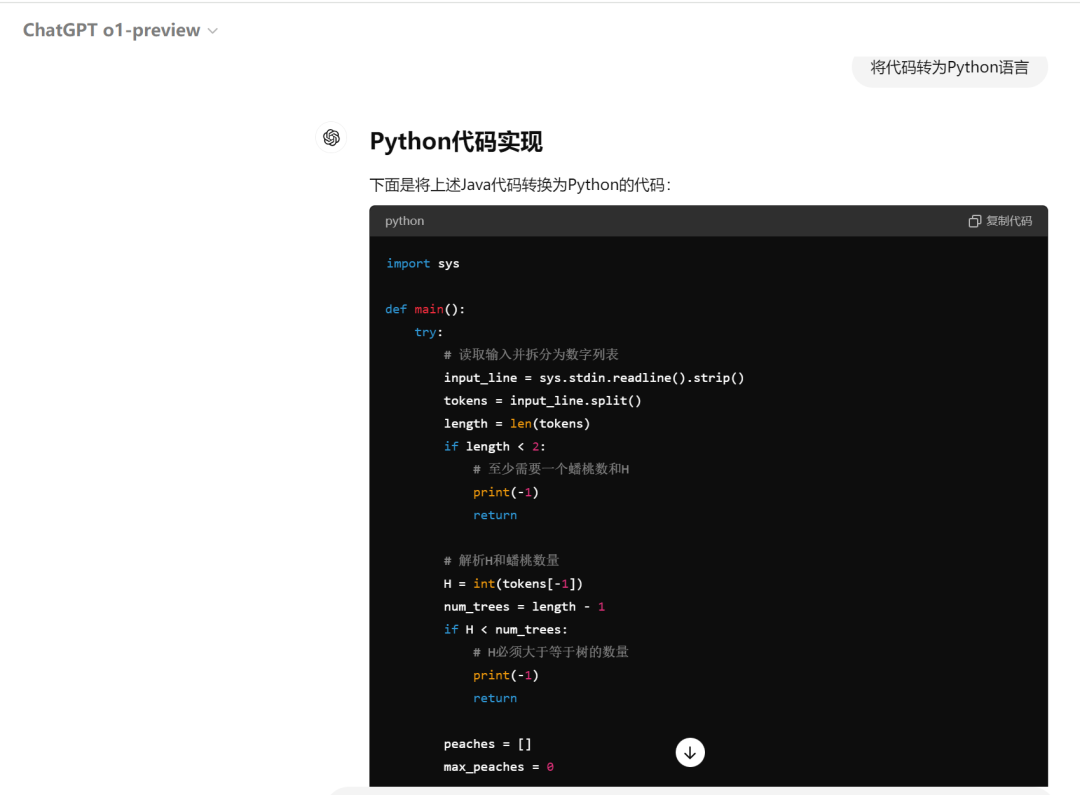The width and height of the screenshot is (1080, 795).
Task: Select the user message 将代码转为Python语言
Action: [949, 67]
